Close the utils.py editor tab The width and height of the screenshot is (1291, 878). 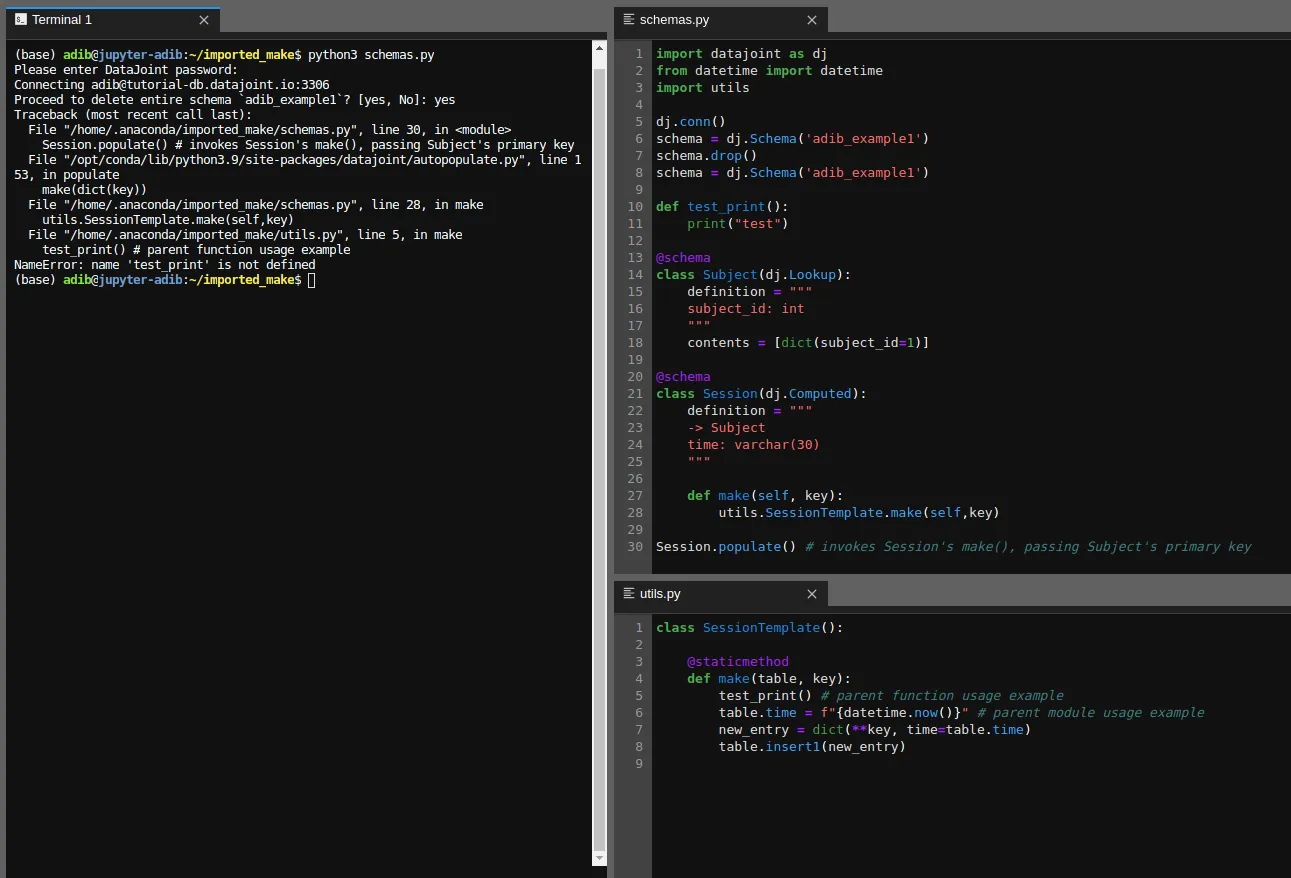812,594
